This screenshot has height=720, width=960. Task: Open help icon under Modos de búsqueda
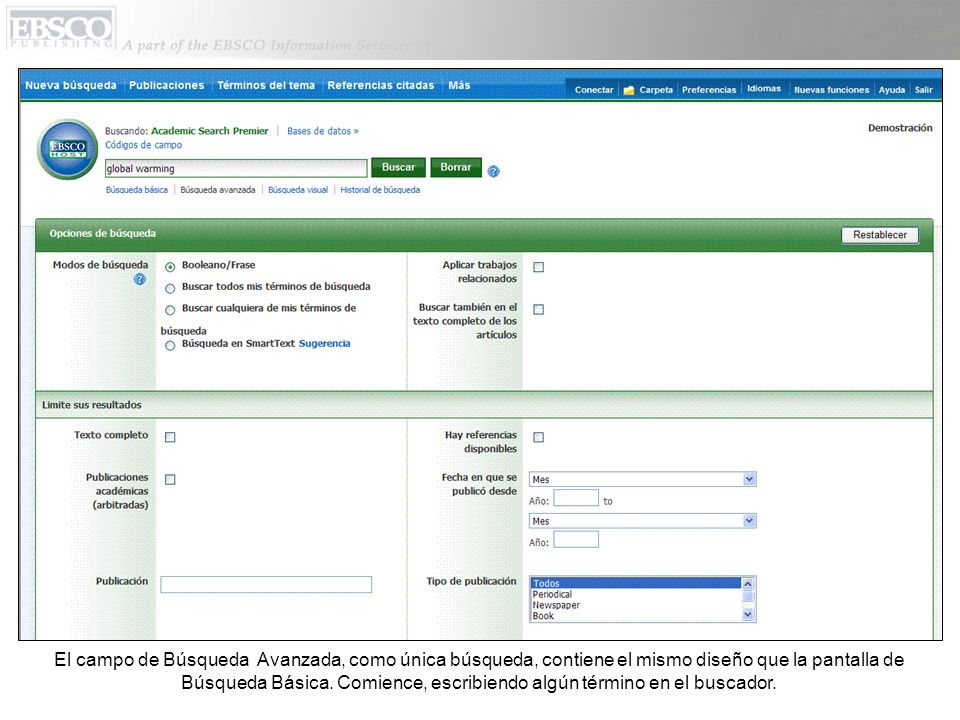click(x=140, y=280)
